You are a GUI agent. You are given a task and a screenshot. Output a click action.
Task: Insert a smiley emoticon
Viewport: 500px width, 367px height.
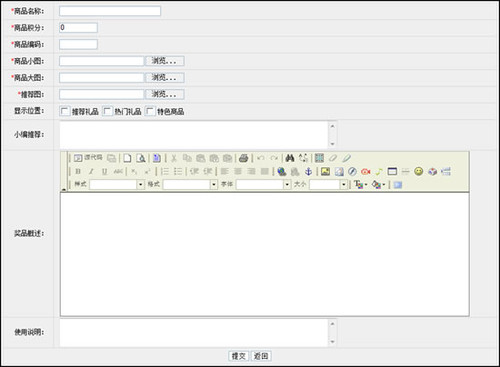[419, 172]
